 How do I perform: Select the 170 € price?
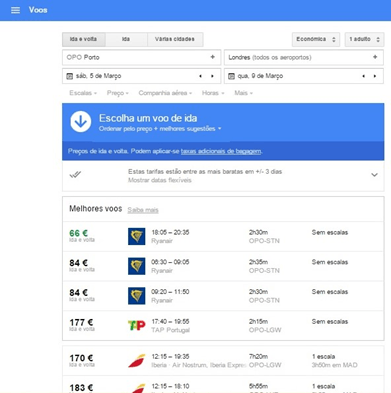pyautogui.click(x=81, y=358)
